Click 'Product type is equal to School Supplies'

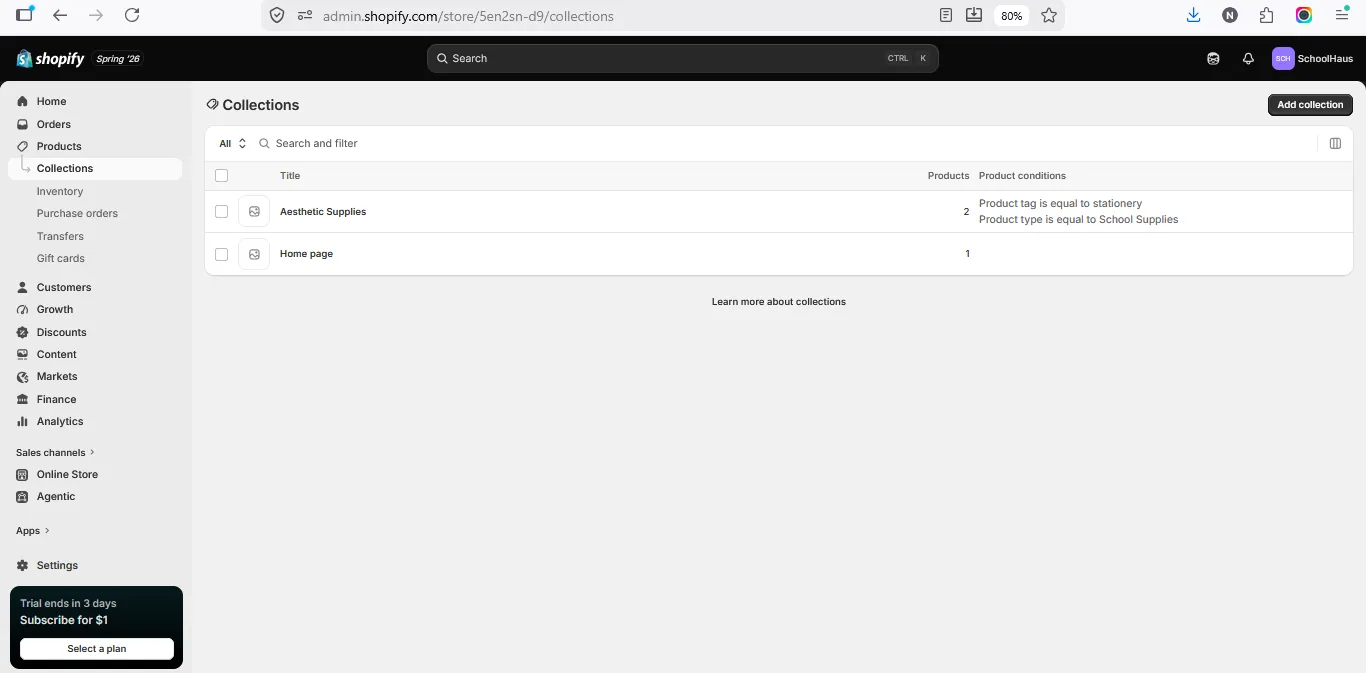pyautogui.click(x=1078, y=219)
